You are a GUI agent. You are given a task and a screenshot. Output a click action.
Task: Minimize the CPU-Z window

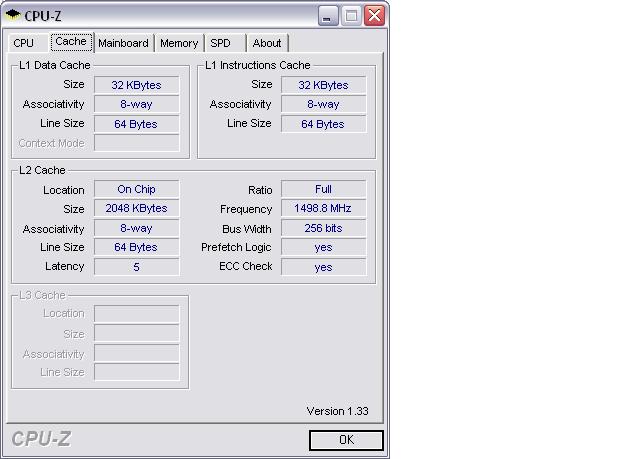[x=327, y=16]
